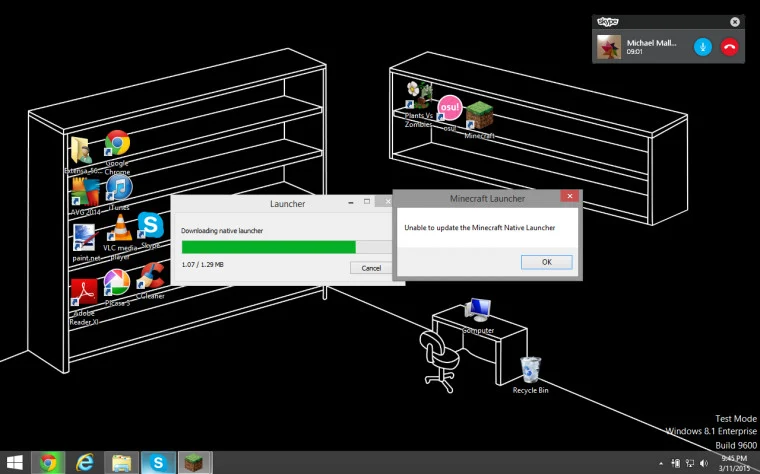Switch to Chrome on the taskbar
Image resolution: width=760 pixels, height=474 pixels.
click(x=48, y=462)
